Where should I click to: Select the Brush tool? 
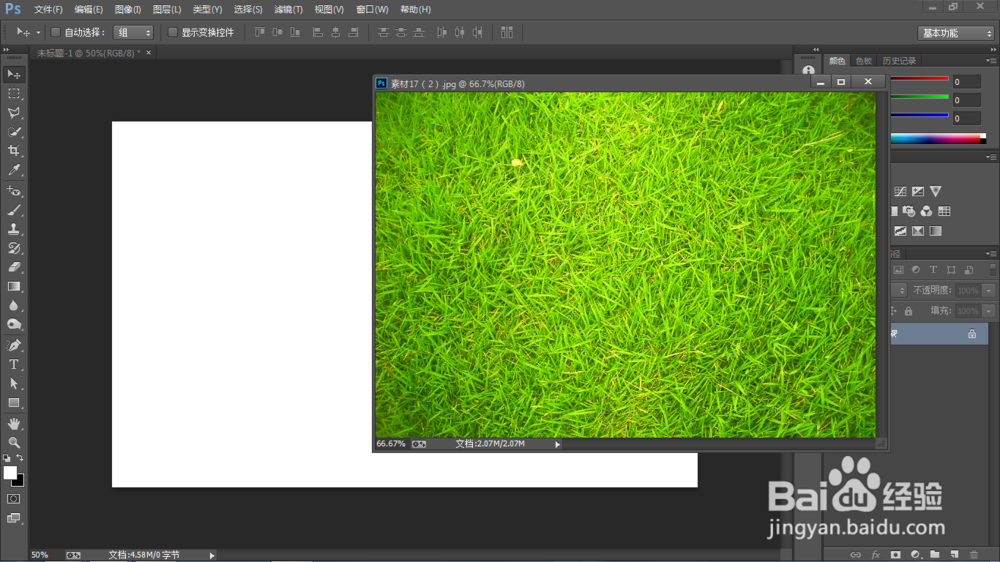[x=13, y=210]
